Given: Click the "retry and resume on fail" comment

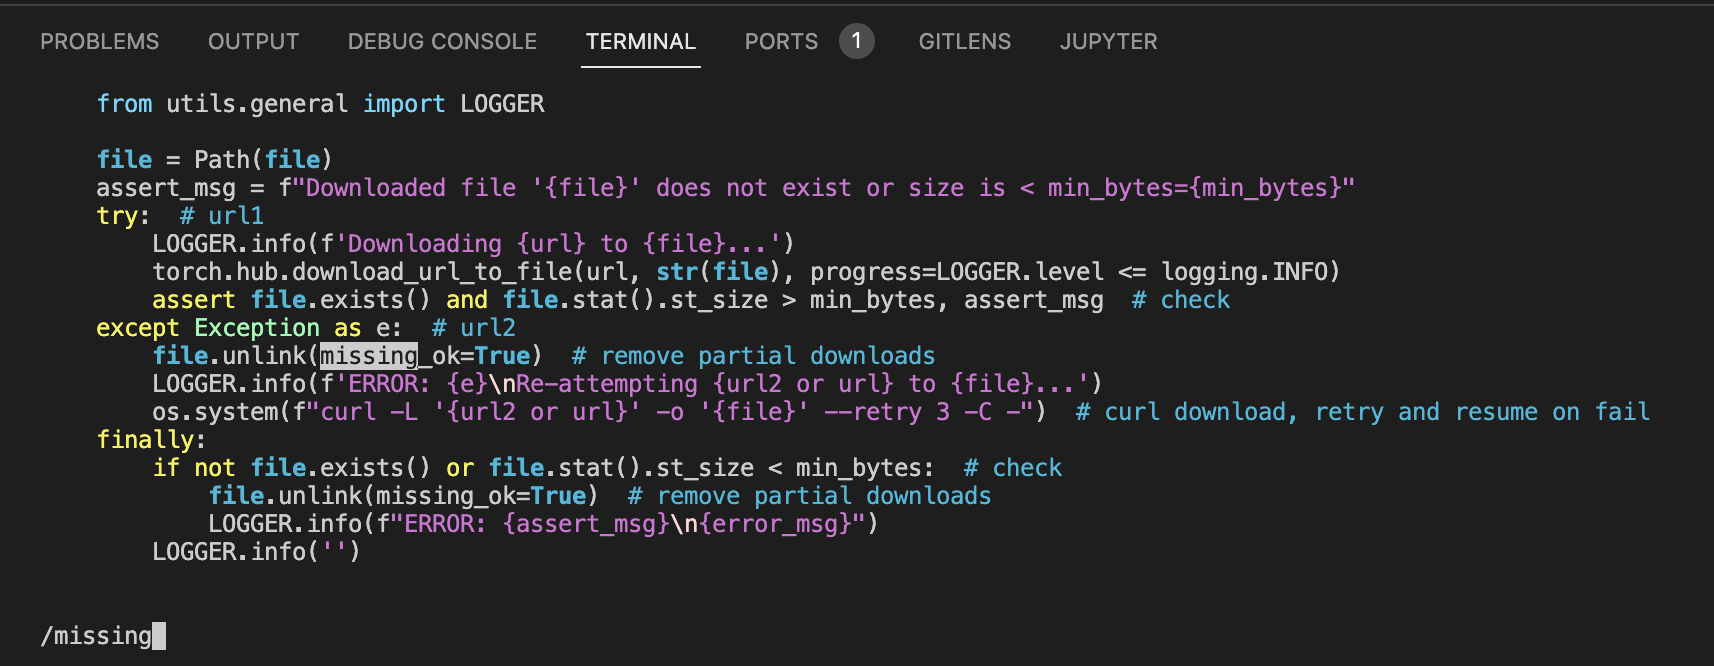Looking at the screenshot, I should [x=1481, y=412].
